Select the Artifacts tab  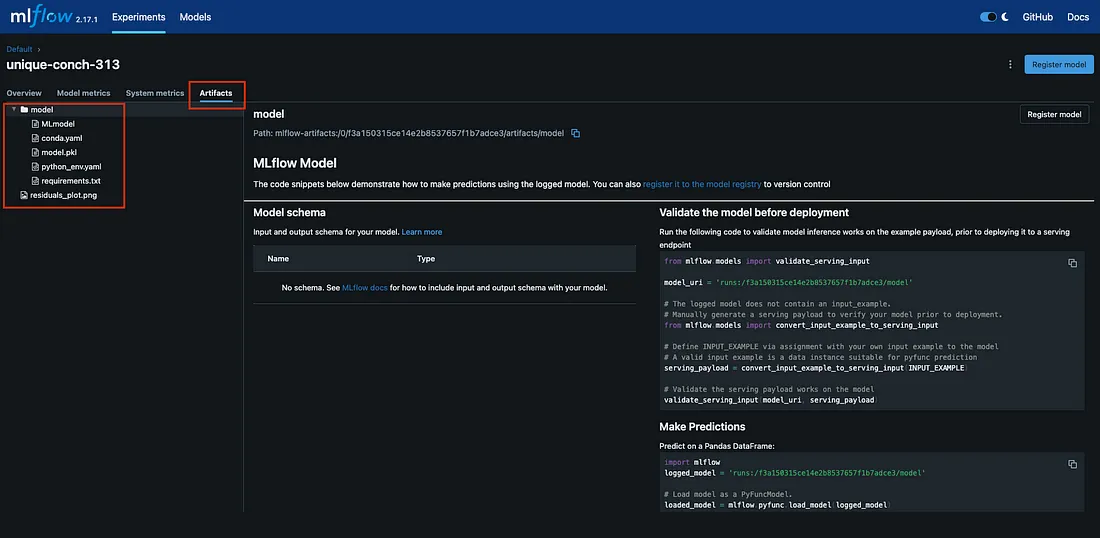216,93
